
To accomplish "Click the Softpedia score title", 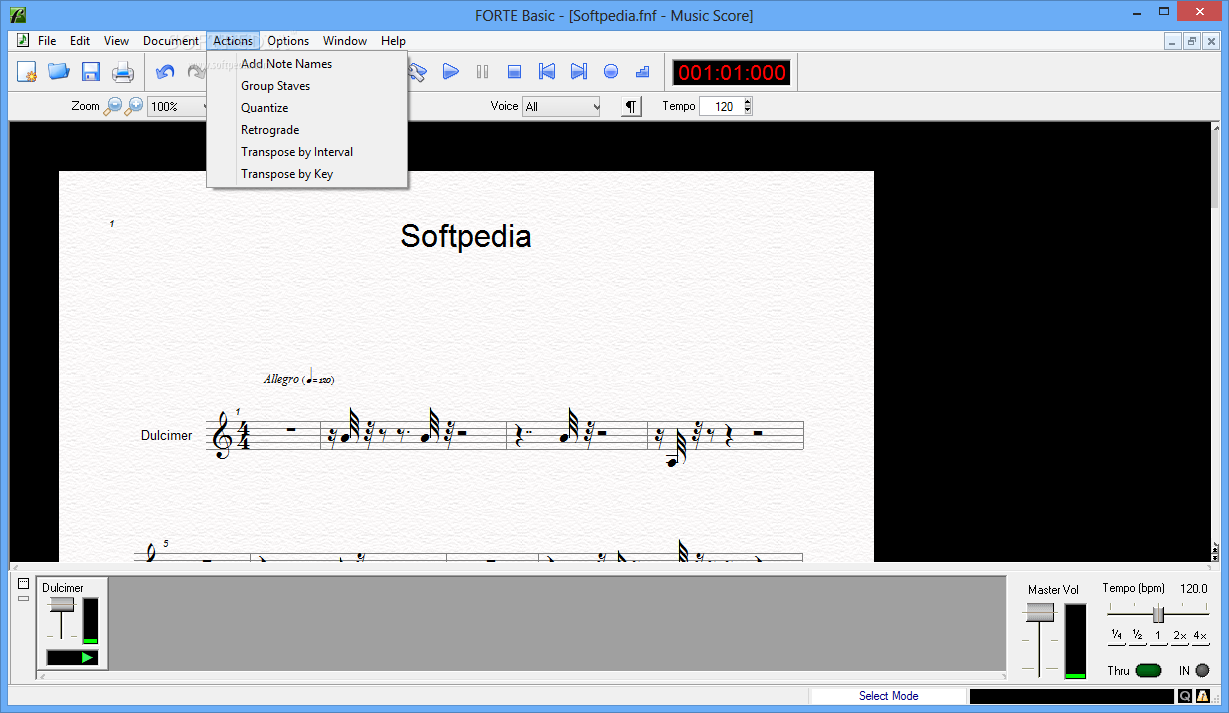I will (x=466, y=236).
